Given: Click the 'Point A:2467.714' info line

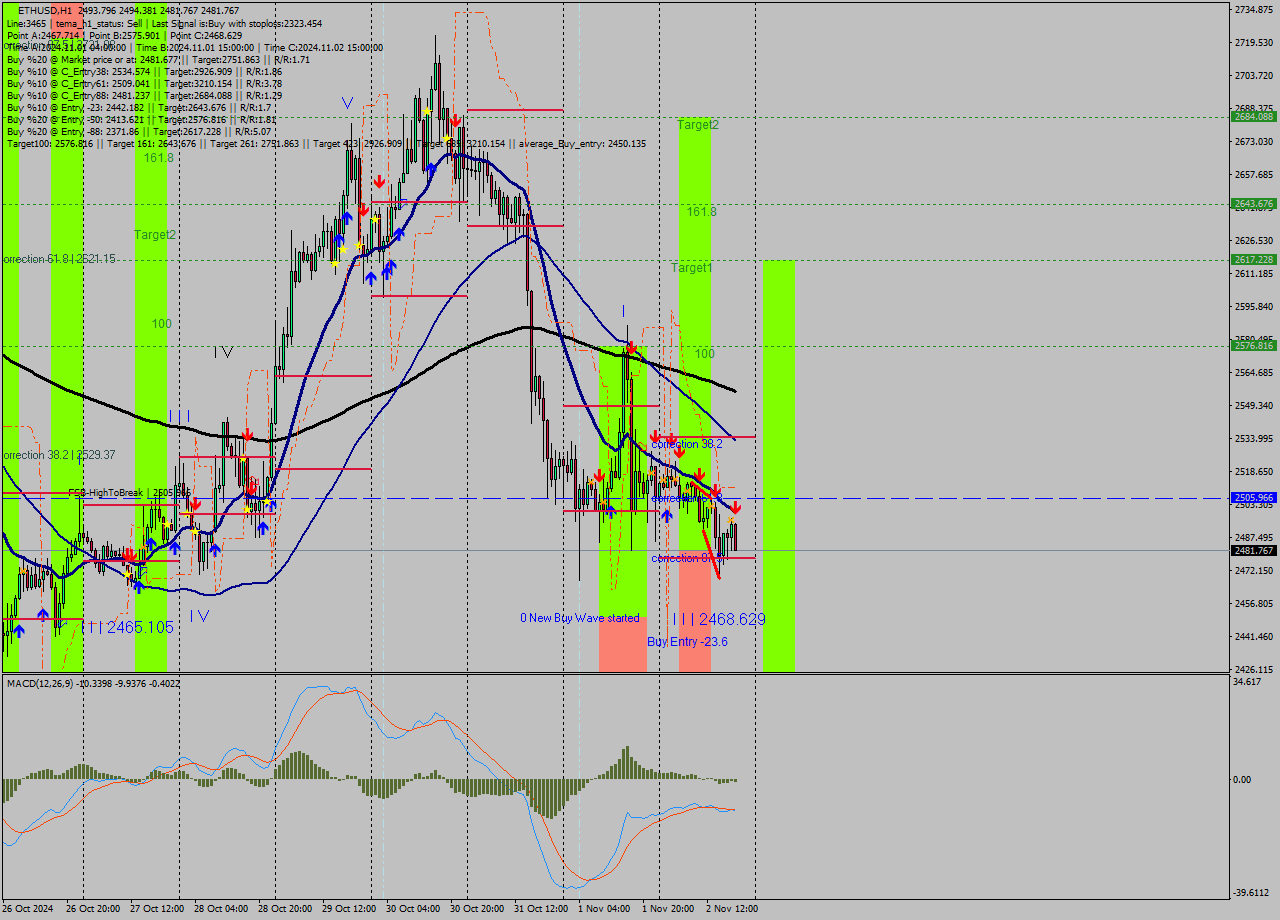Looking at the screenshot, I should 124,35.
